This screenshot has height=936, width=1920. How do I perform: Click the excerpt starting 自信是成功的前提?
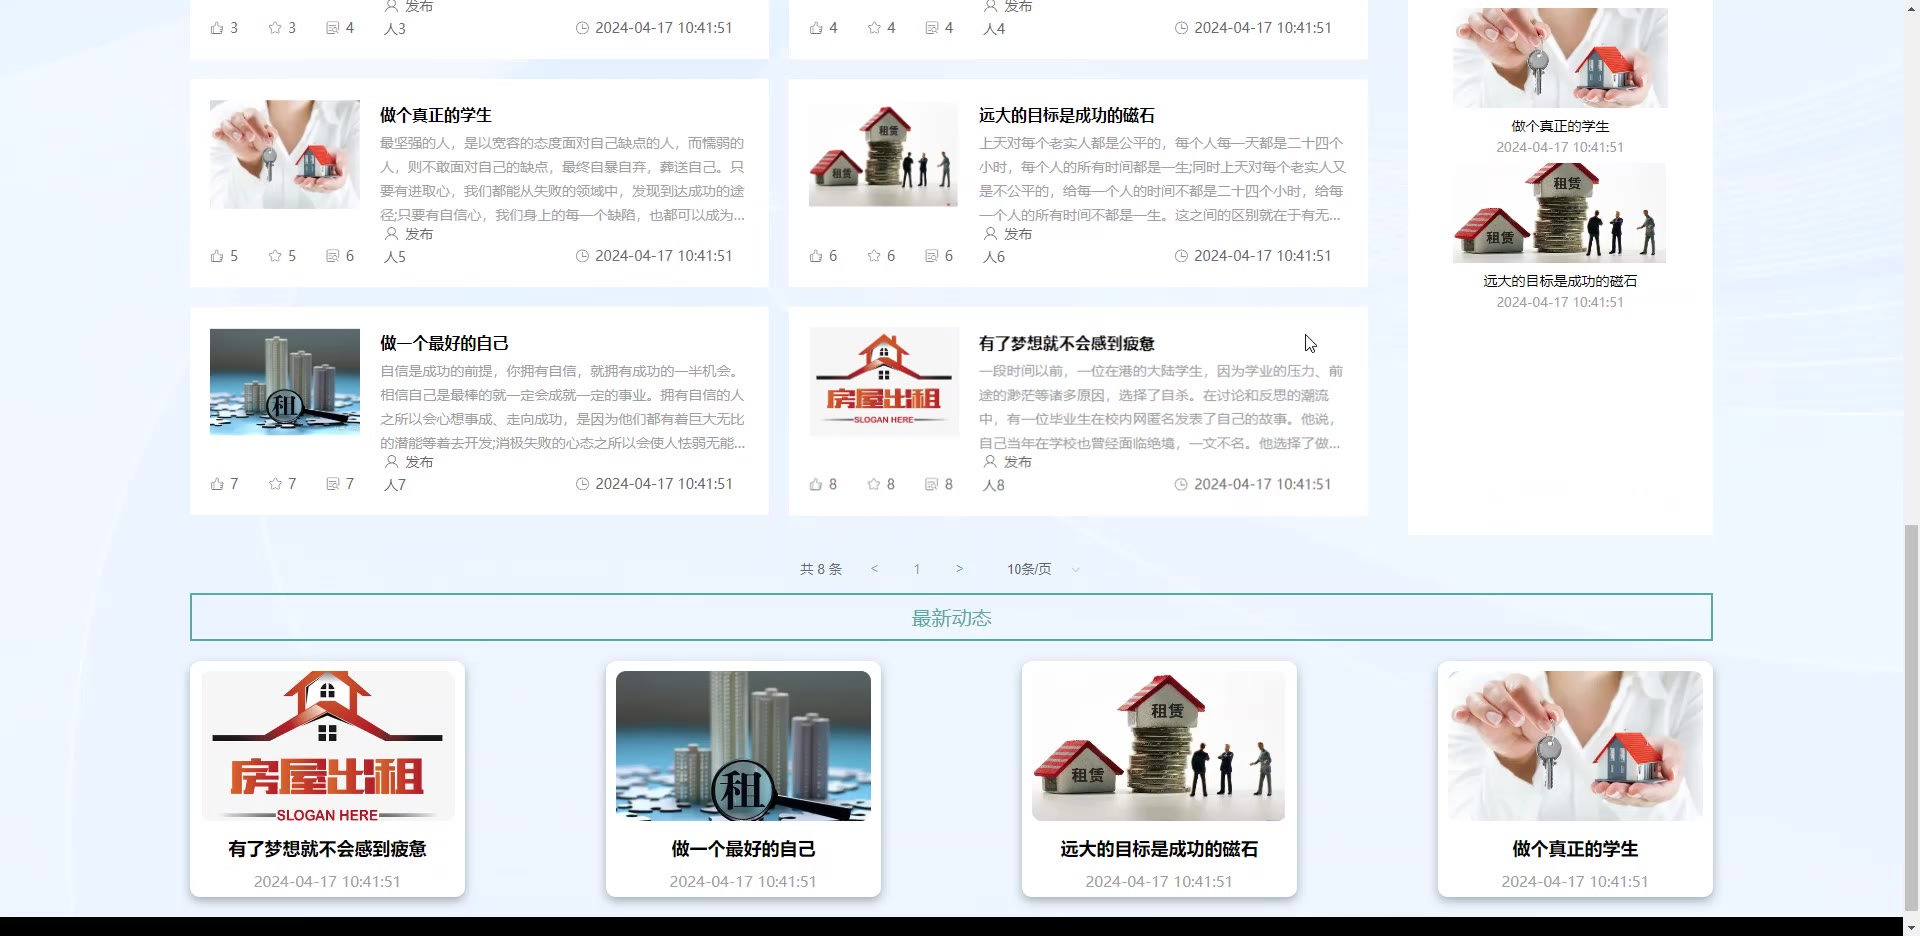tap(563, 407)
